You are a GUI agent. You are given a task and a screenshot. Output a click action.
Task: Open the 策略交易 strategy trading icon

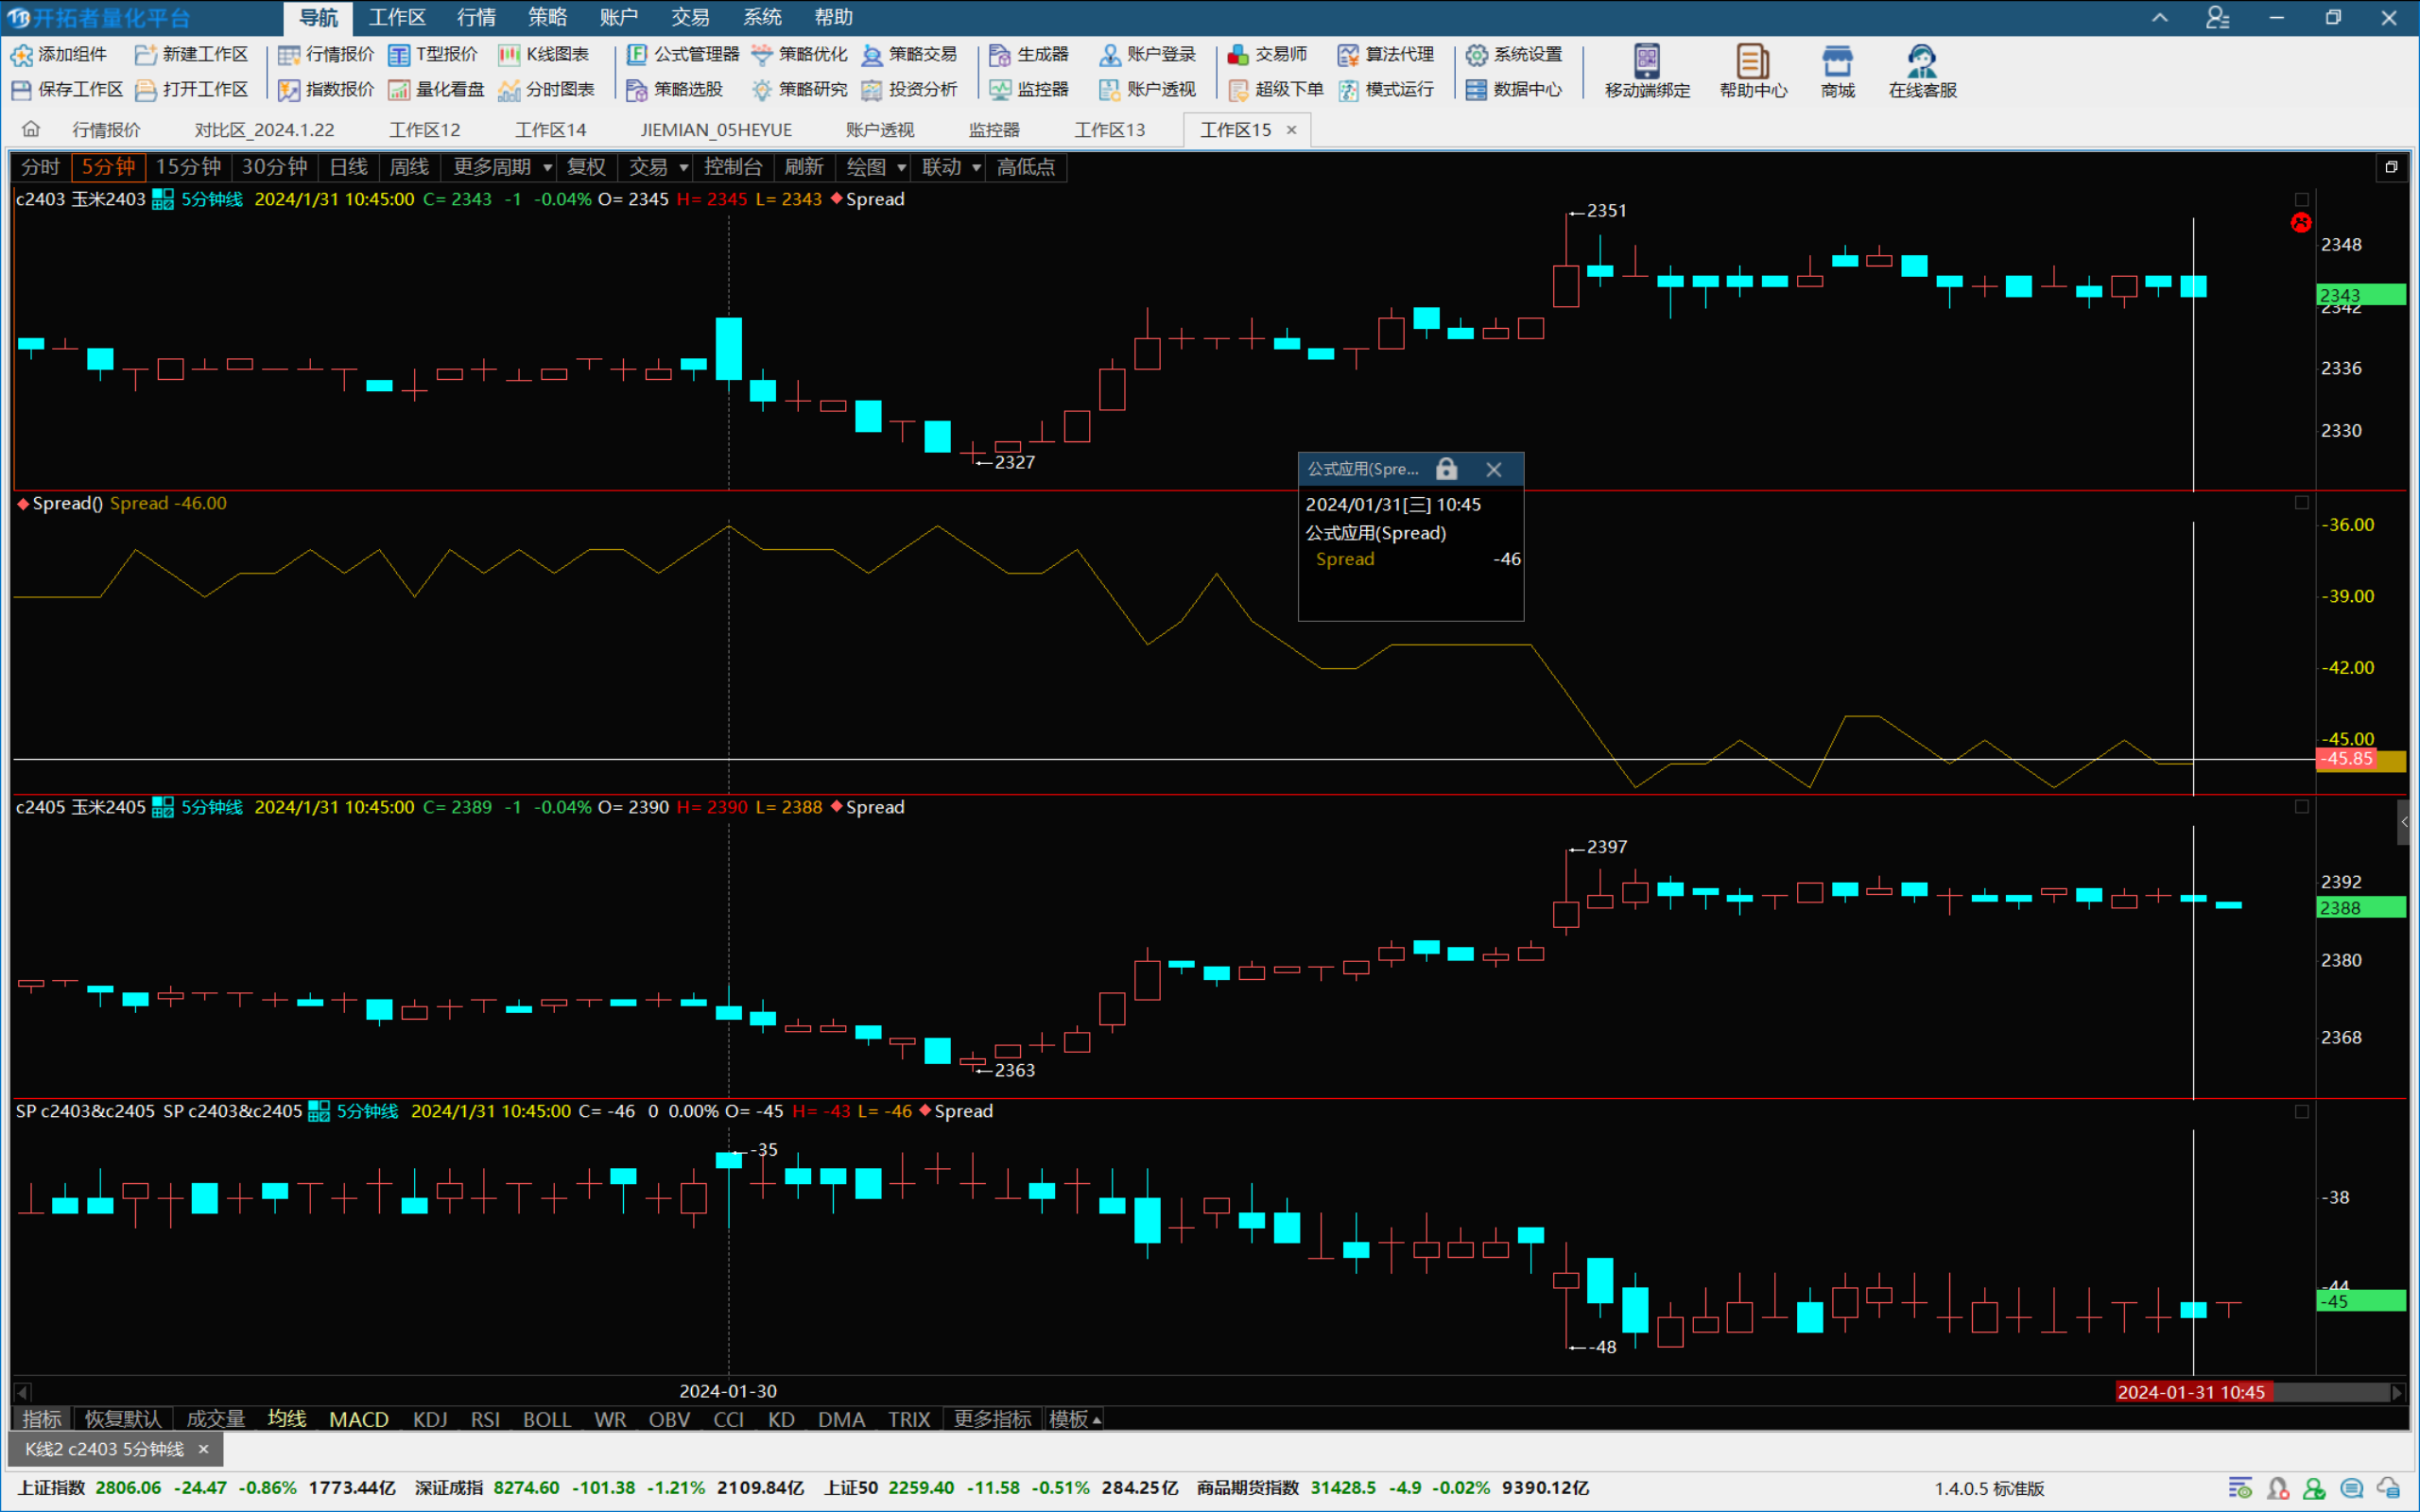(x=872, y=54)
